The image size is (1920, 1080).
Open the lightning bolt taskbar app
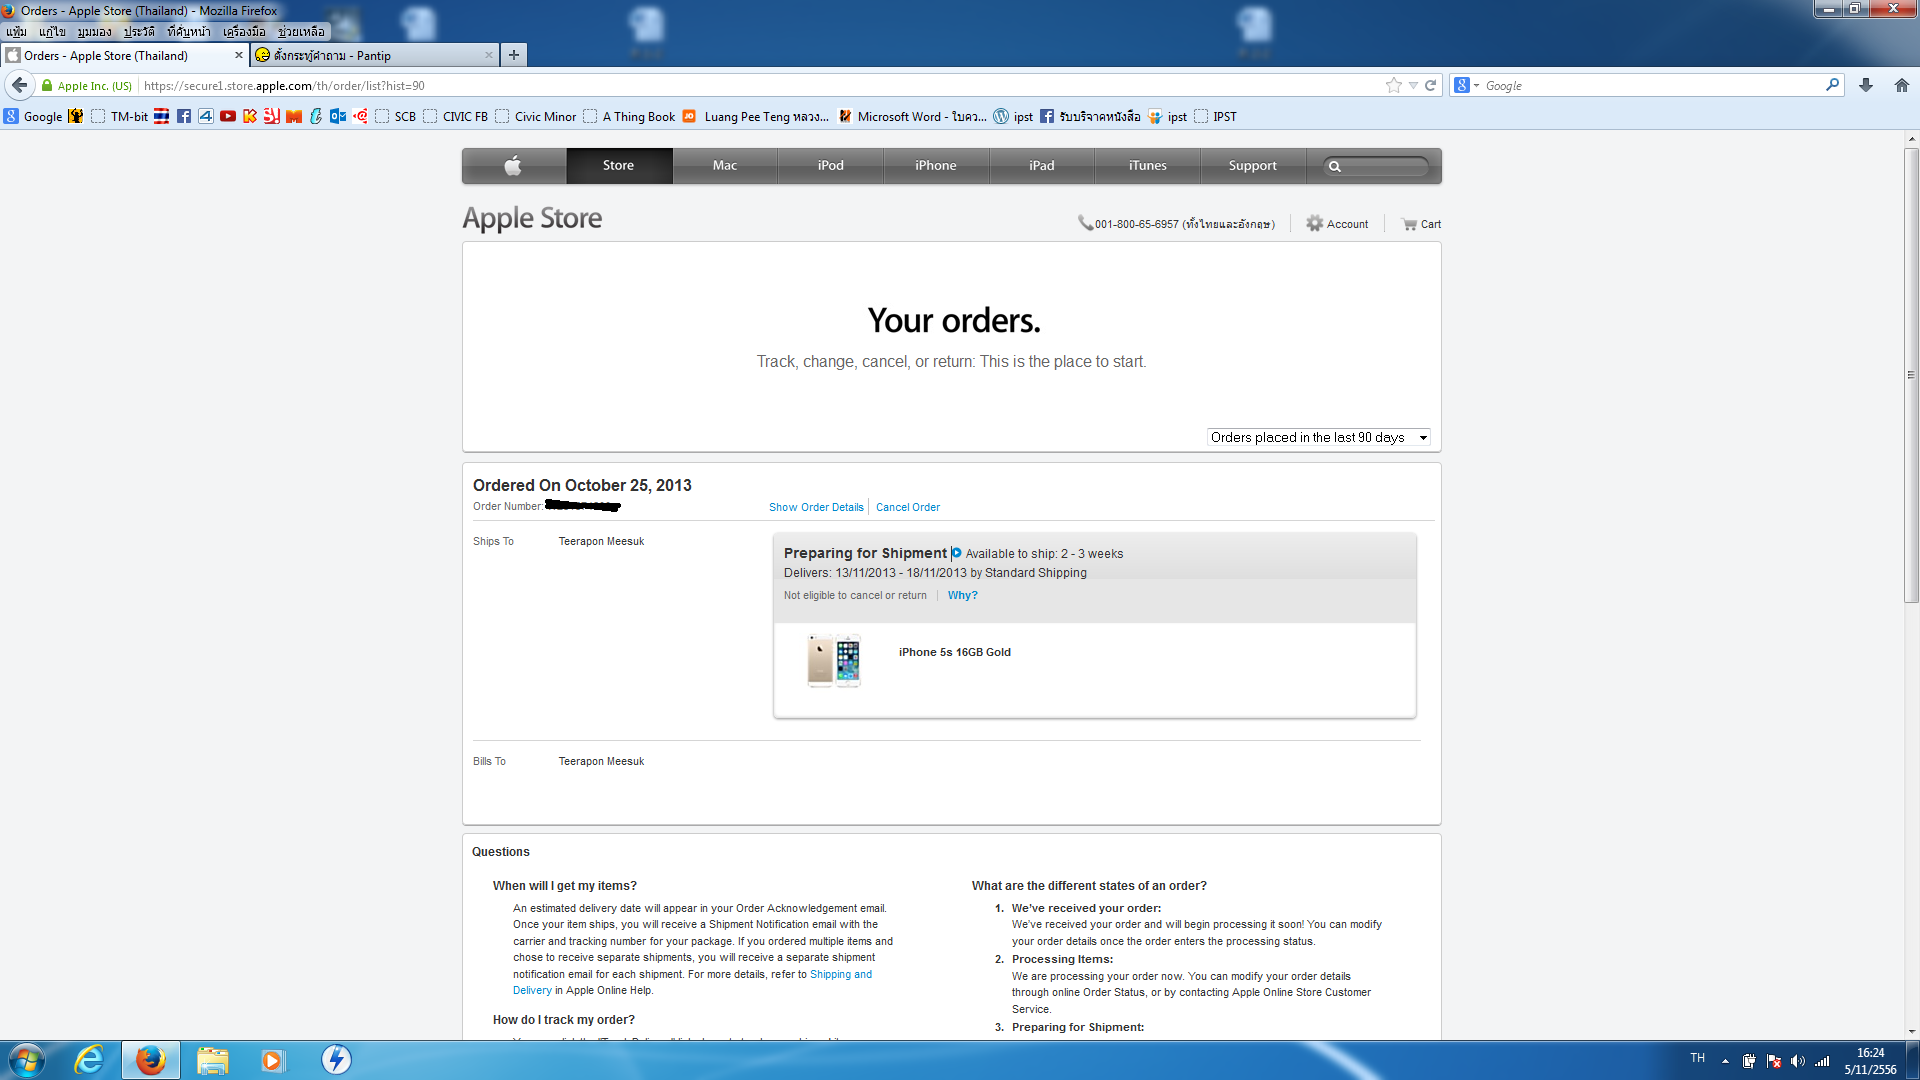click(336, 1060)
